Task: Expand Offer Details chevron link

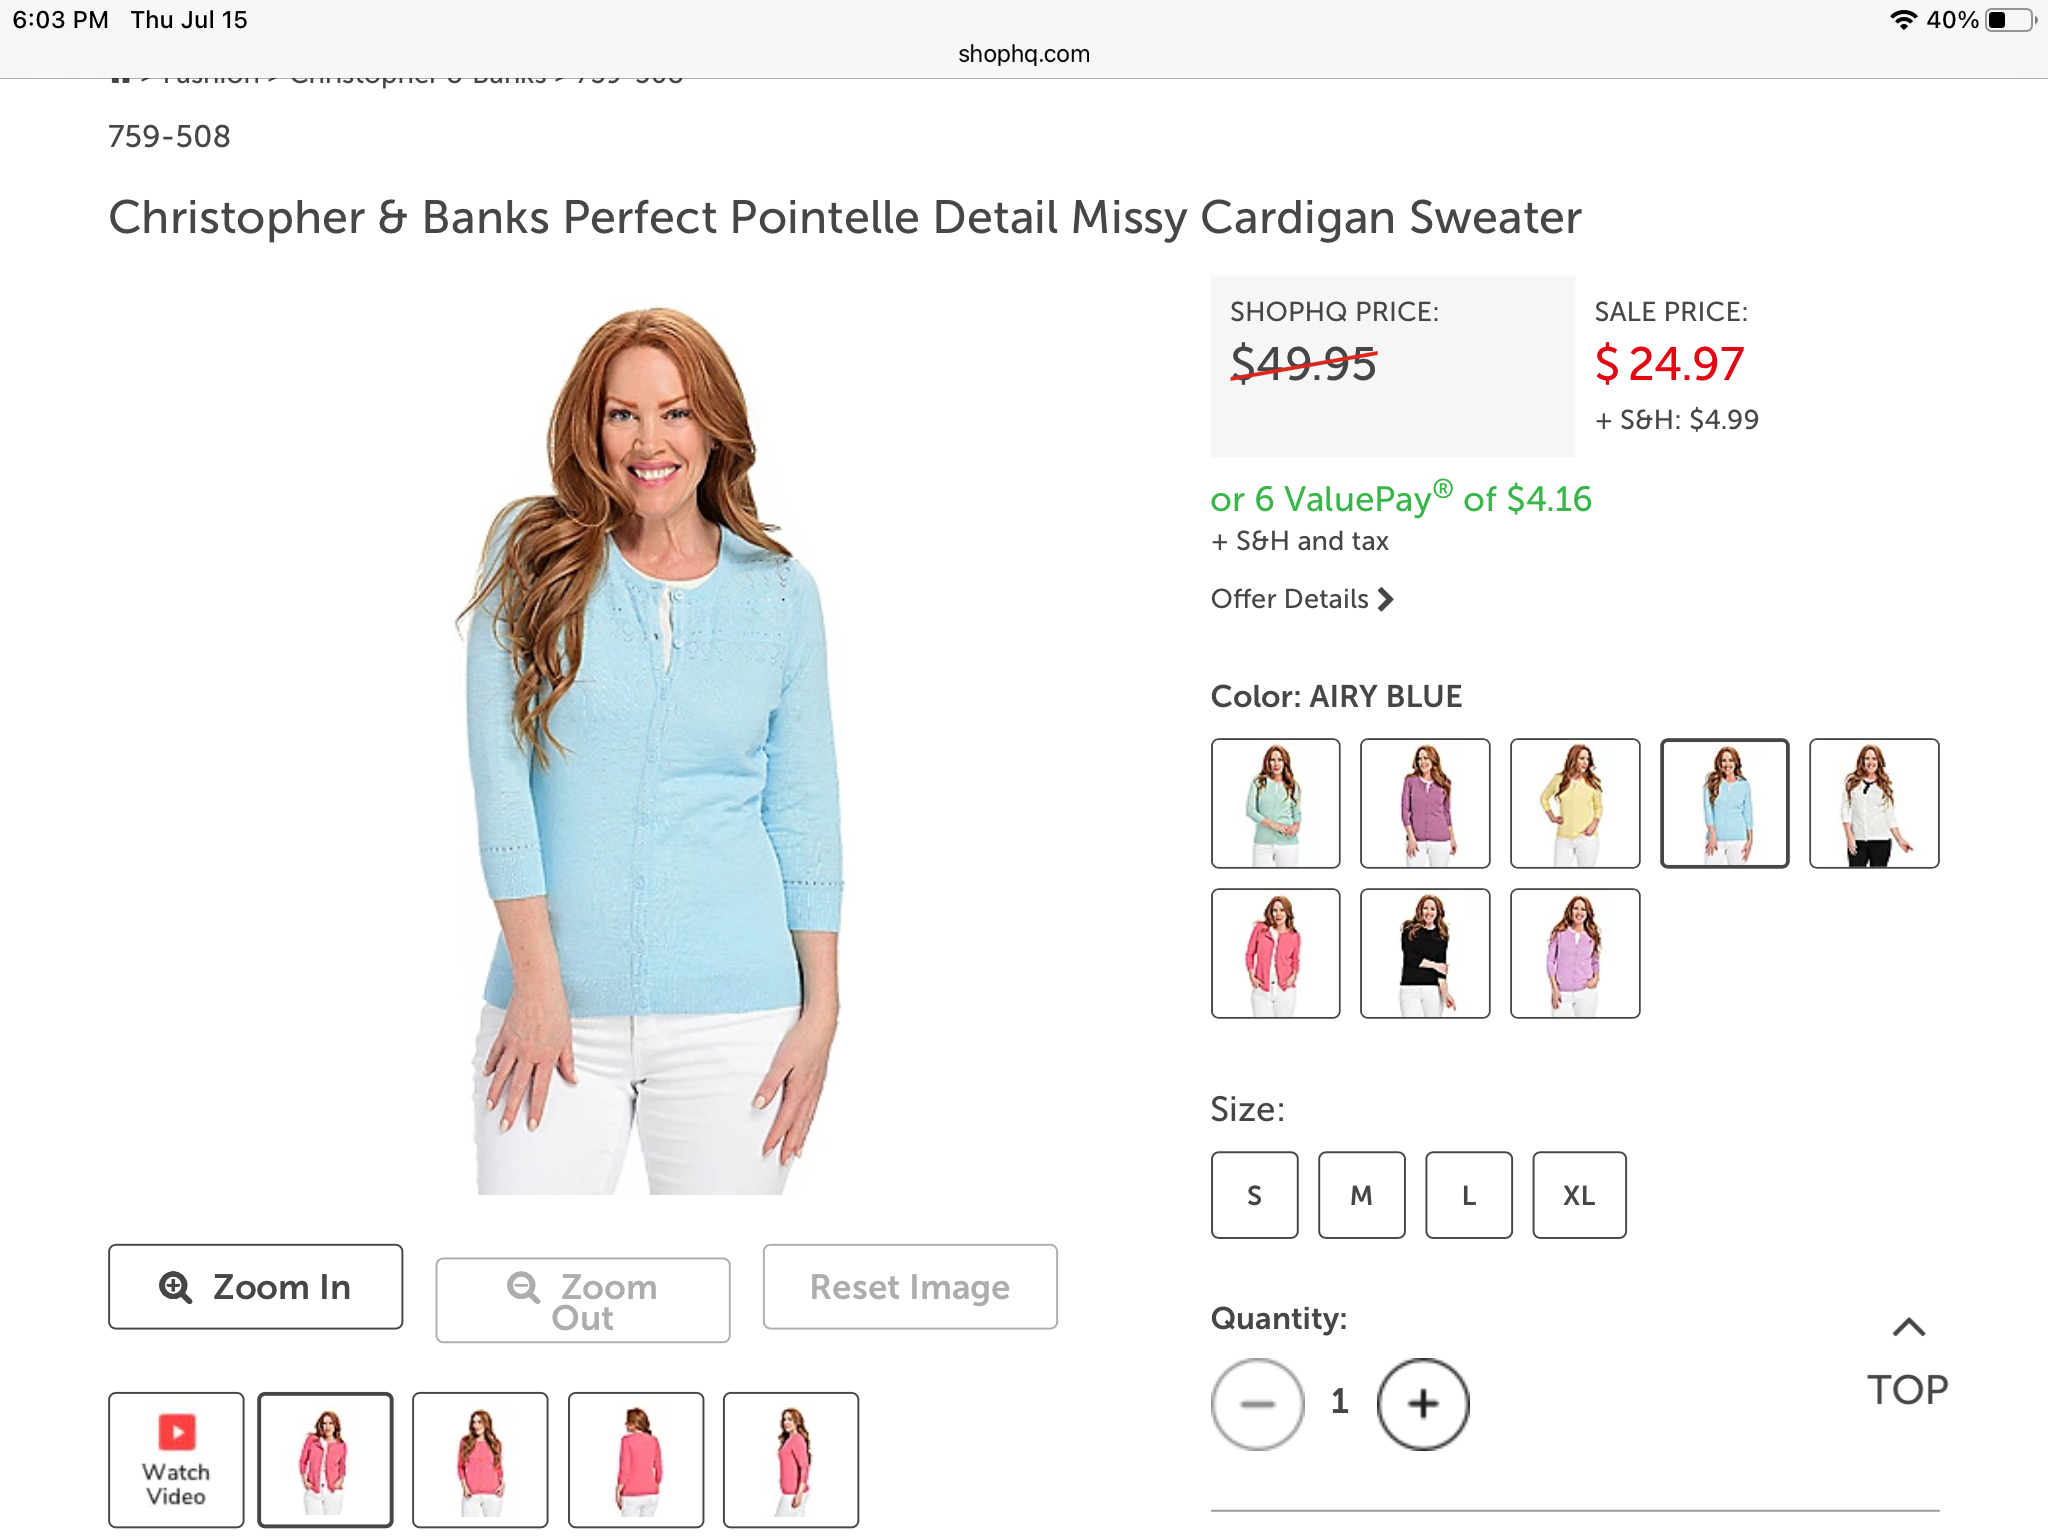Action: coord(1301,599)
